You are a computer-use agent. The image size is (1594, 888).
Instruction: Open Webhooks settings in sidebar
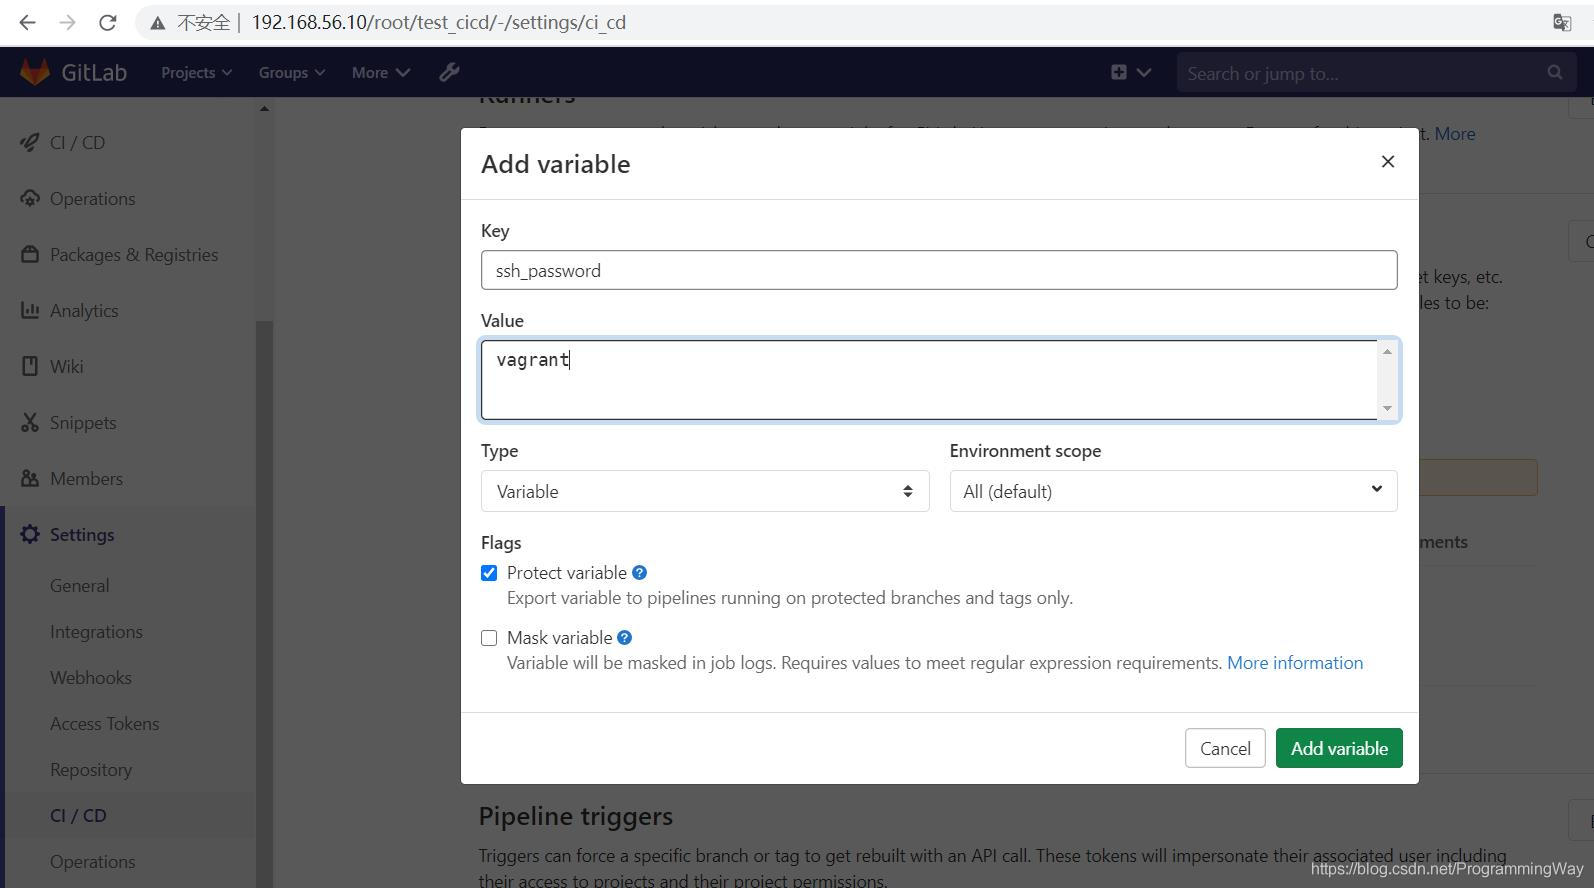pyautogui.click(x=90, y=677)
